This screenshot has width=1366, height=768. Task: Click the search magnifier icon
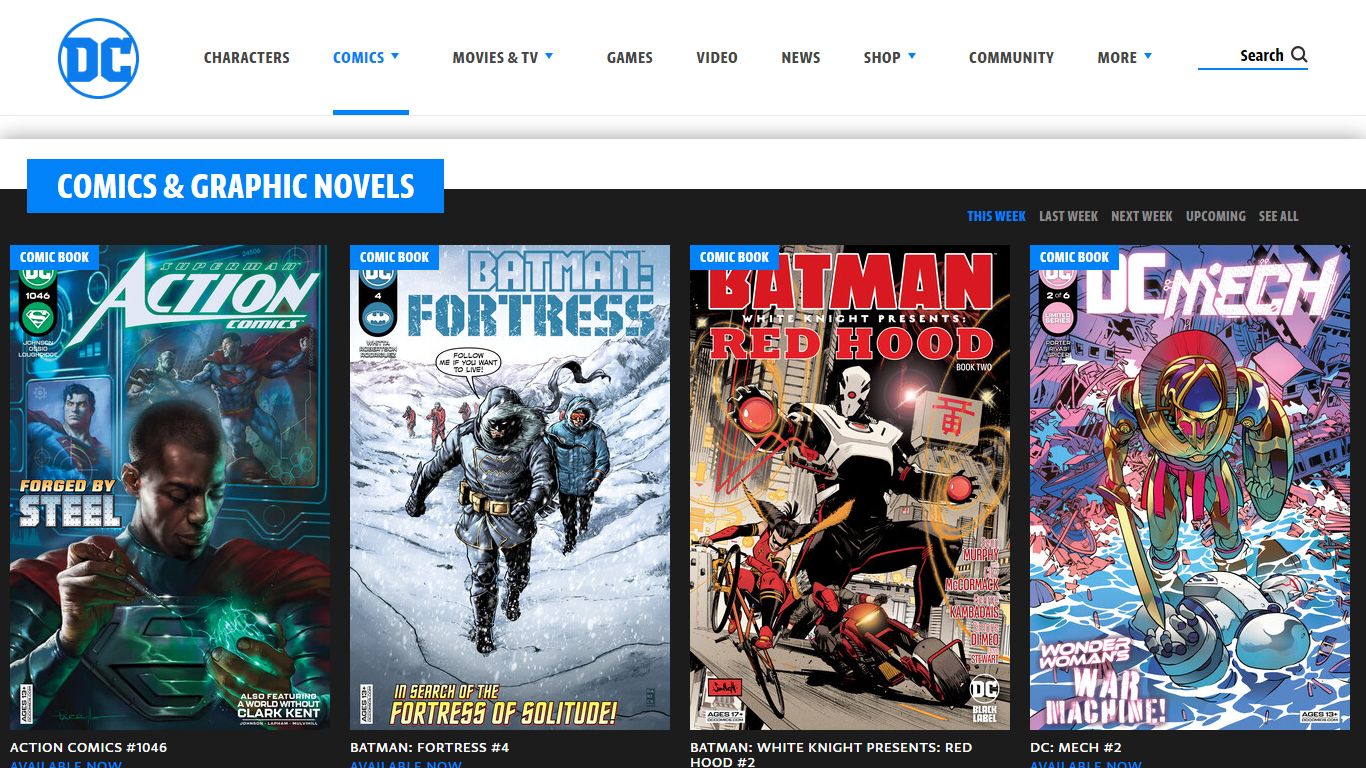coord(1299,55)
